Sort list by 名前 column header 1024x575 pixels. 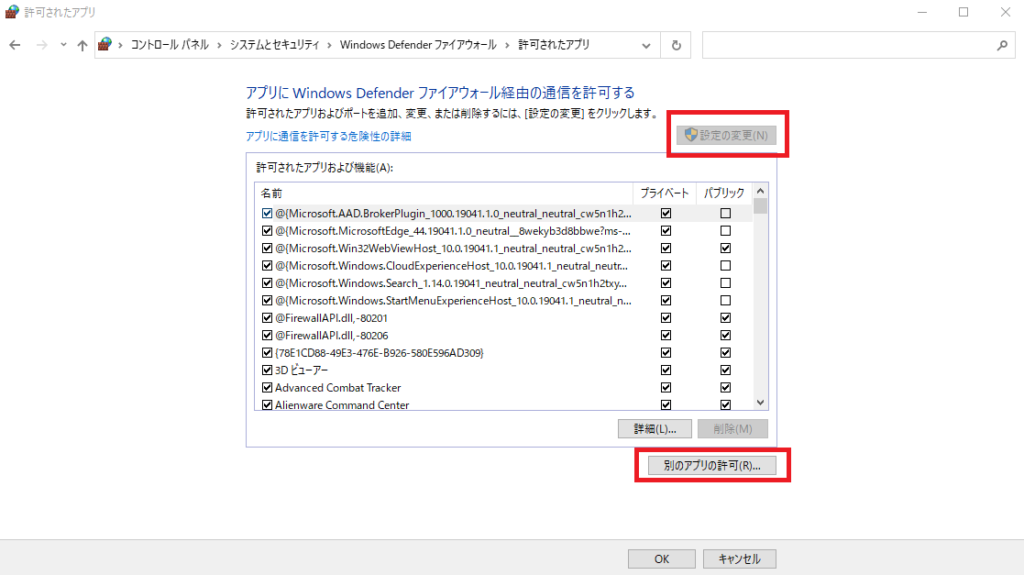click(443, 193)
